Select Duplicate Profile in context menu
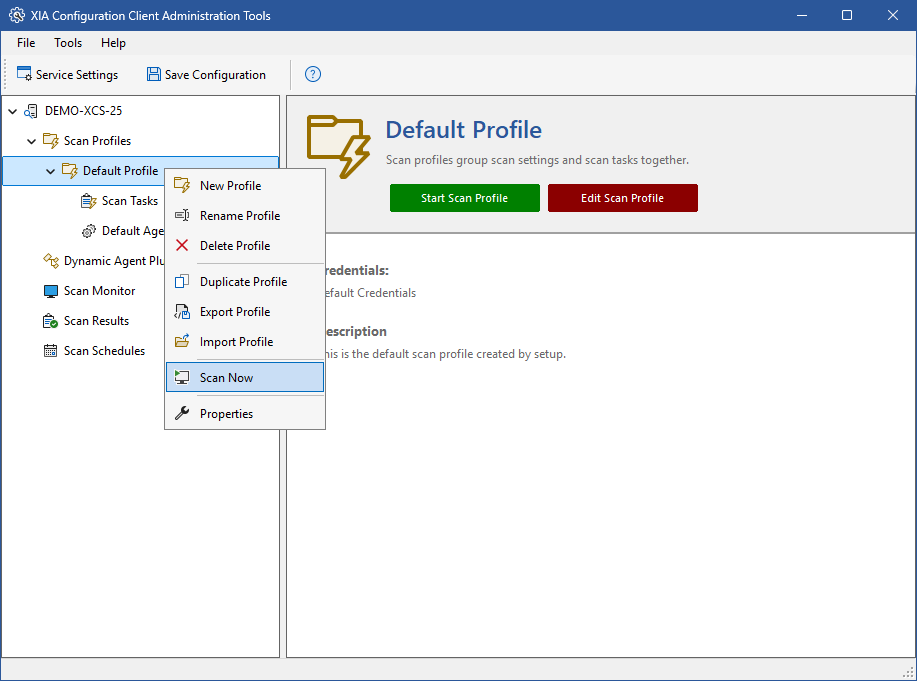The height and width of the screenshot is (681, 917). coord(243,282)
